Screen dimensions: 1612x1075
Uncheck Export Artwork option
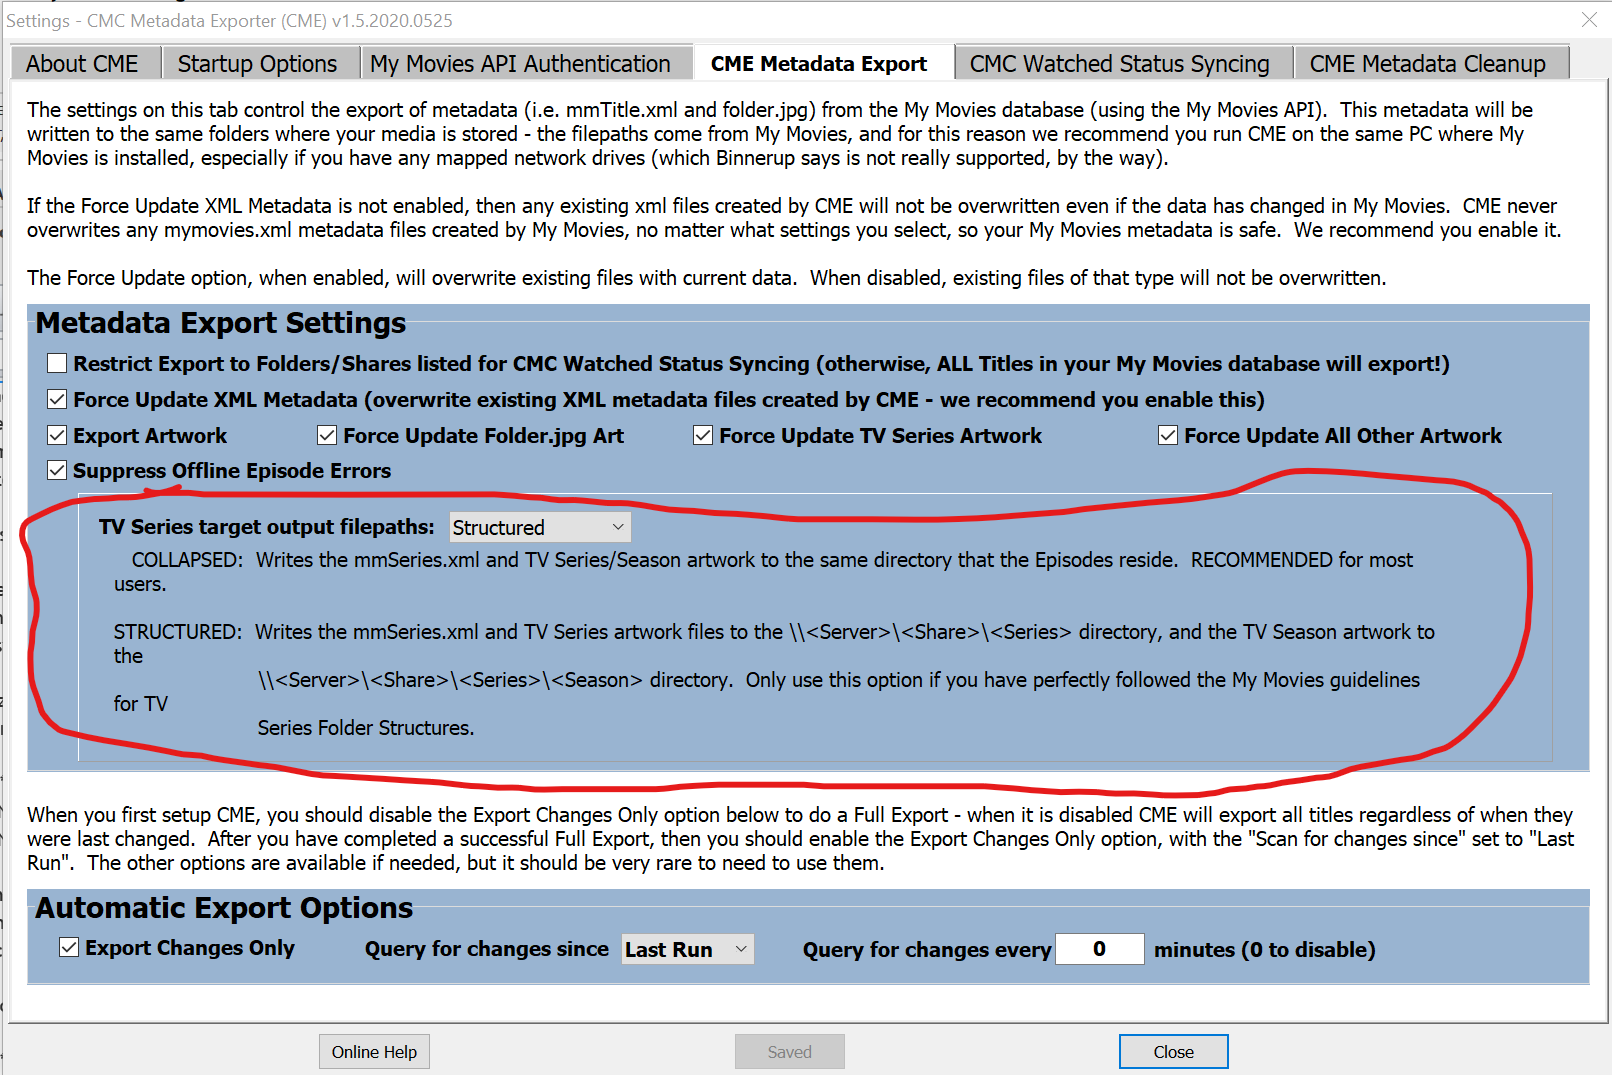click(57, 436)
